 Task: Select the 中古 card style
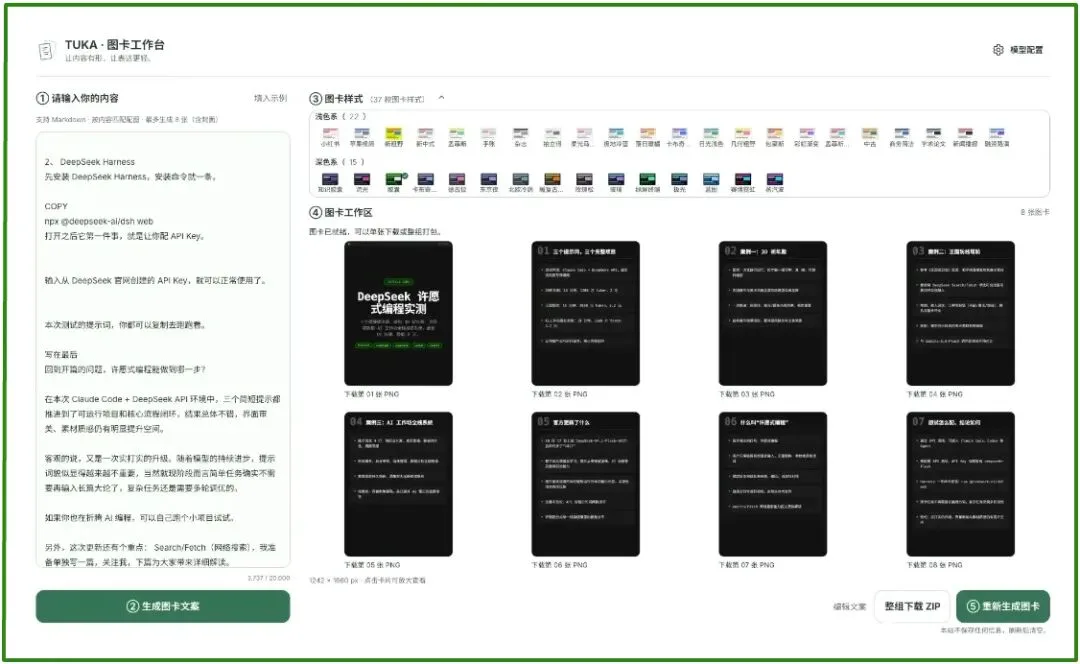click(870, 137)
